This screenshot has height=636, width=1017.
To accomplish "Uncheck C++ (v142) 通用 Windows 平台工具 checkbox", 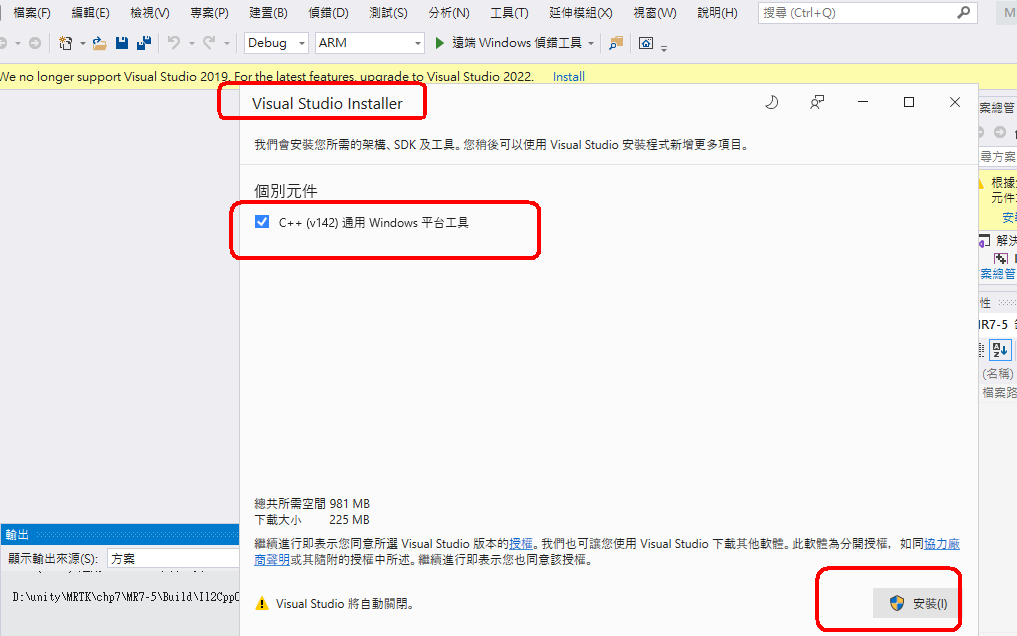I will 262,222.
